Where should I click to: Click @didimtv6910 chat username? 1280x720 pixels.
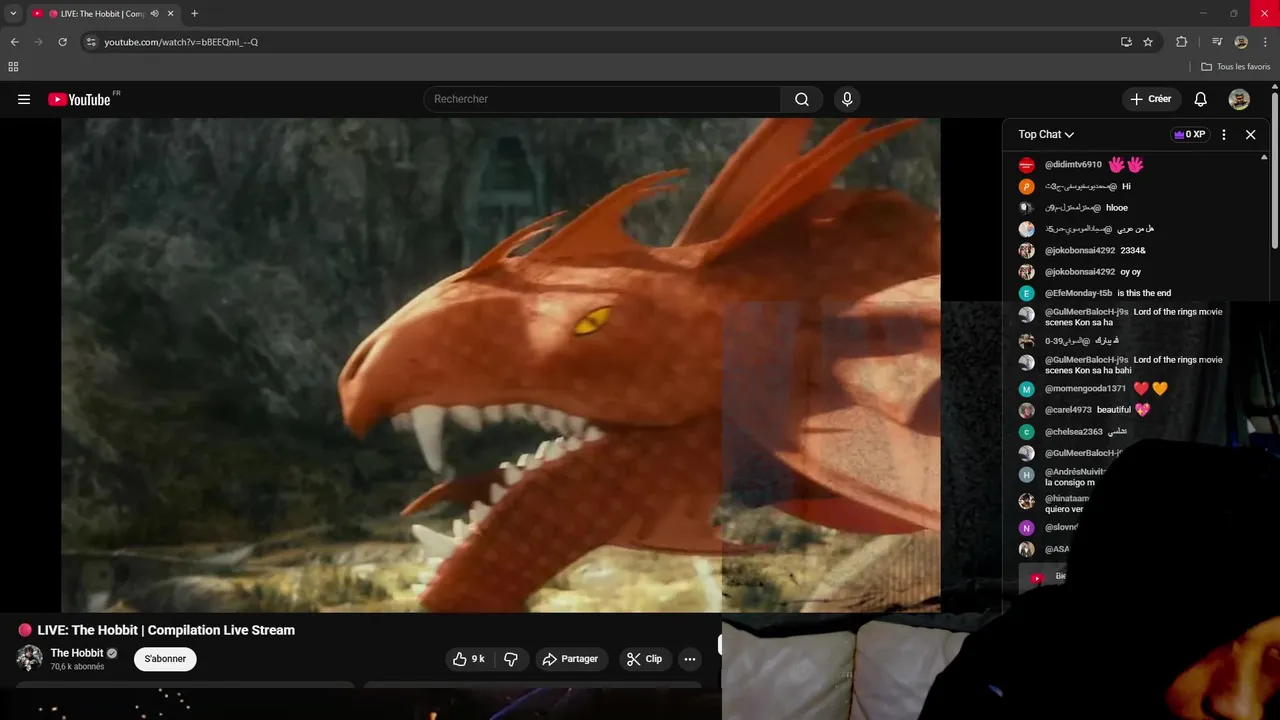tap(1073, 165)
